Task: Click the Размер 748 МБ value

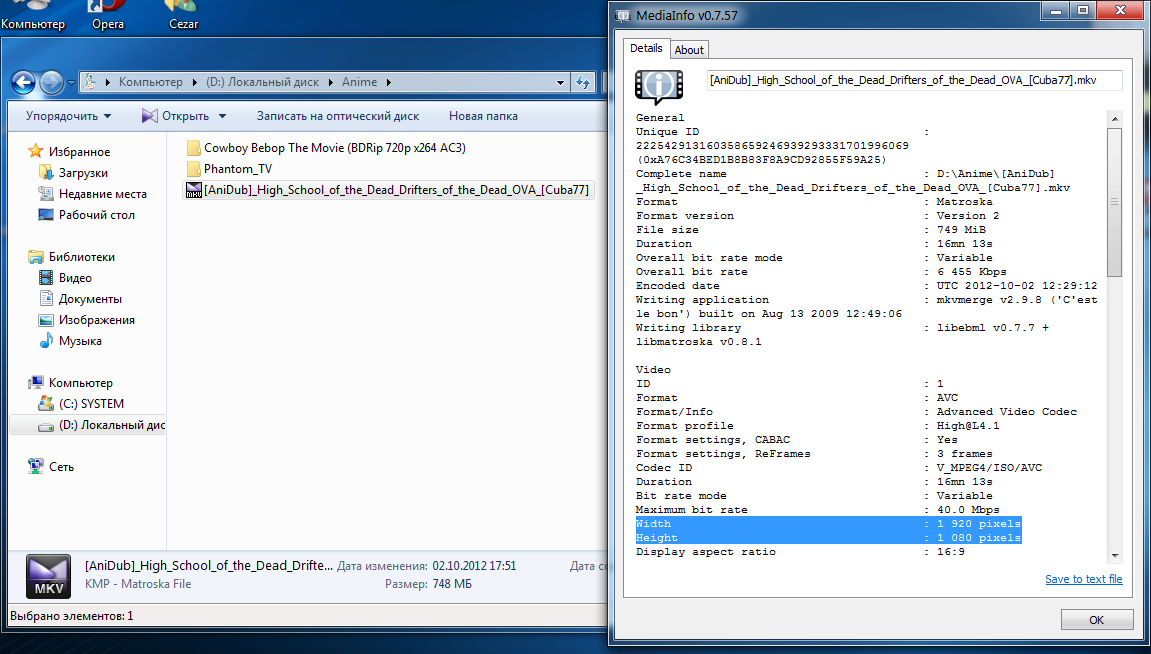Action: point(451,584)
